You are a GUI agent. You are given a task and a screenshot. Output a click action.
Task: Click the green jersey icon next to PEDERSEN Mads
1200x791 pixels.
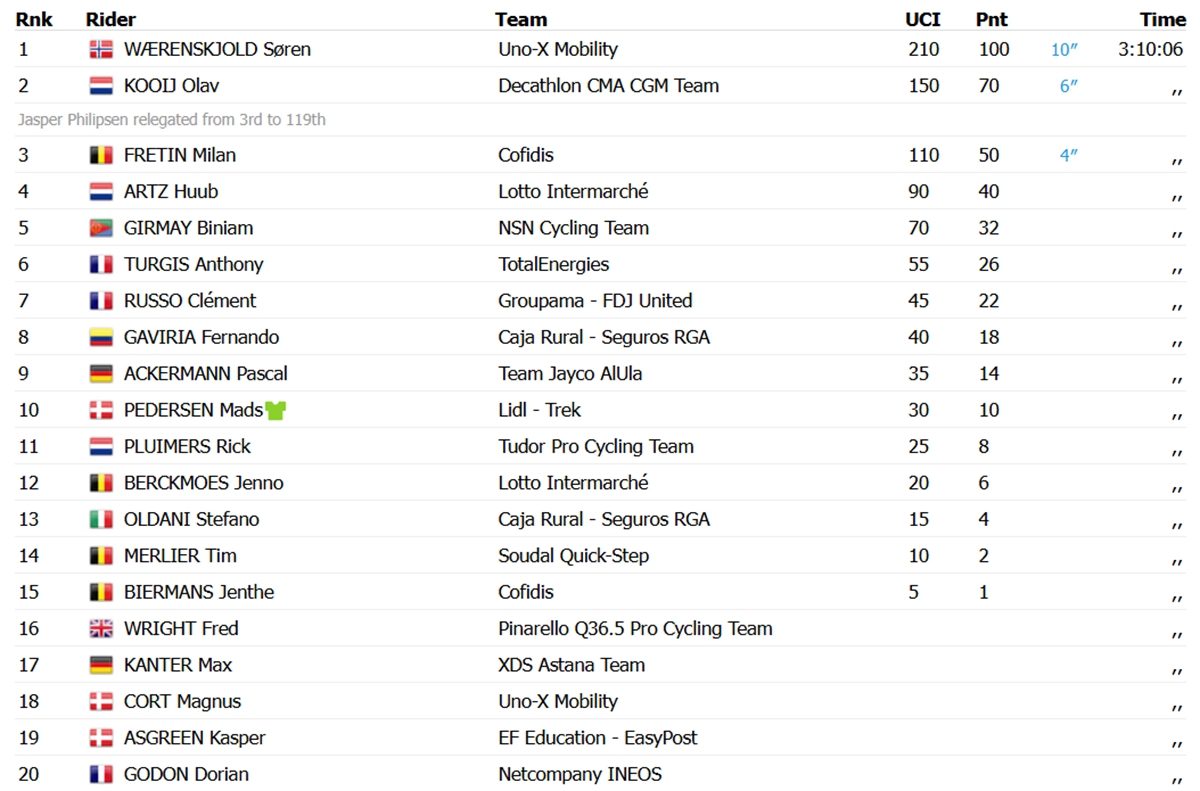click(x=276, y=410)
